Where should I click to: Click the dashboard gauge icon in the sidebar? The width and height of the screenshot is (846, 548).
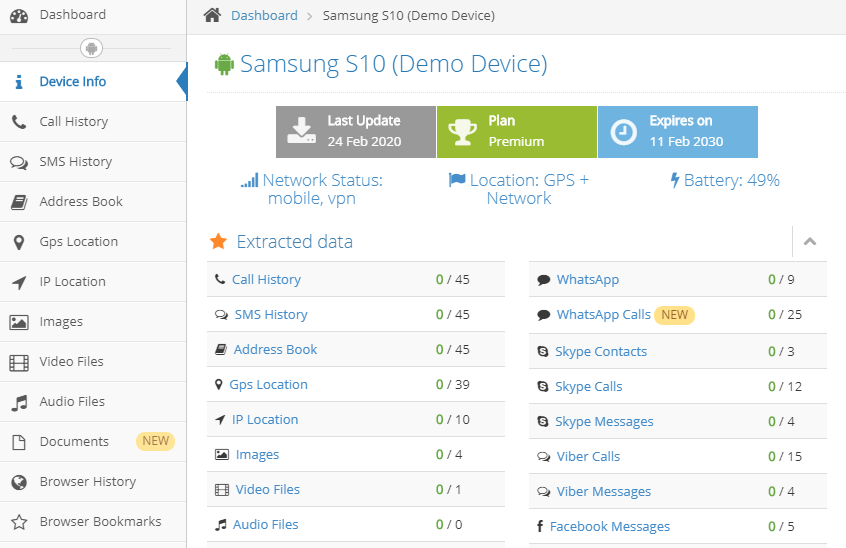pyautogui.click(x=19, y=16)
